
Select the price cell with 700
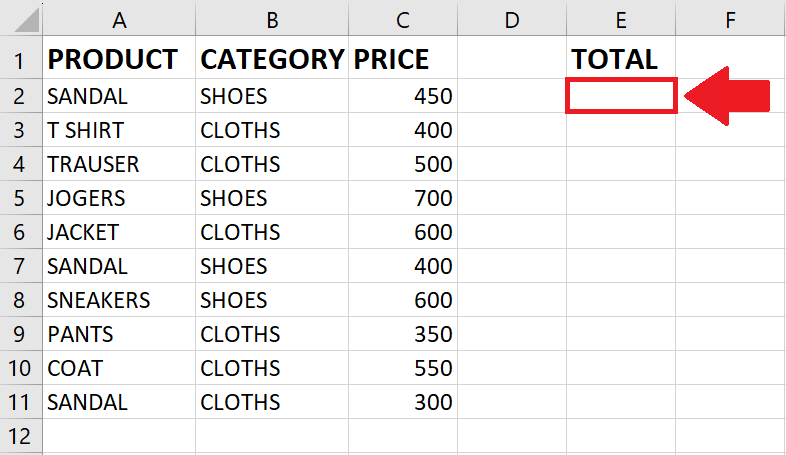coord(403,198)
